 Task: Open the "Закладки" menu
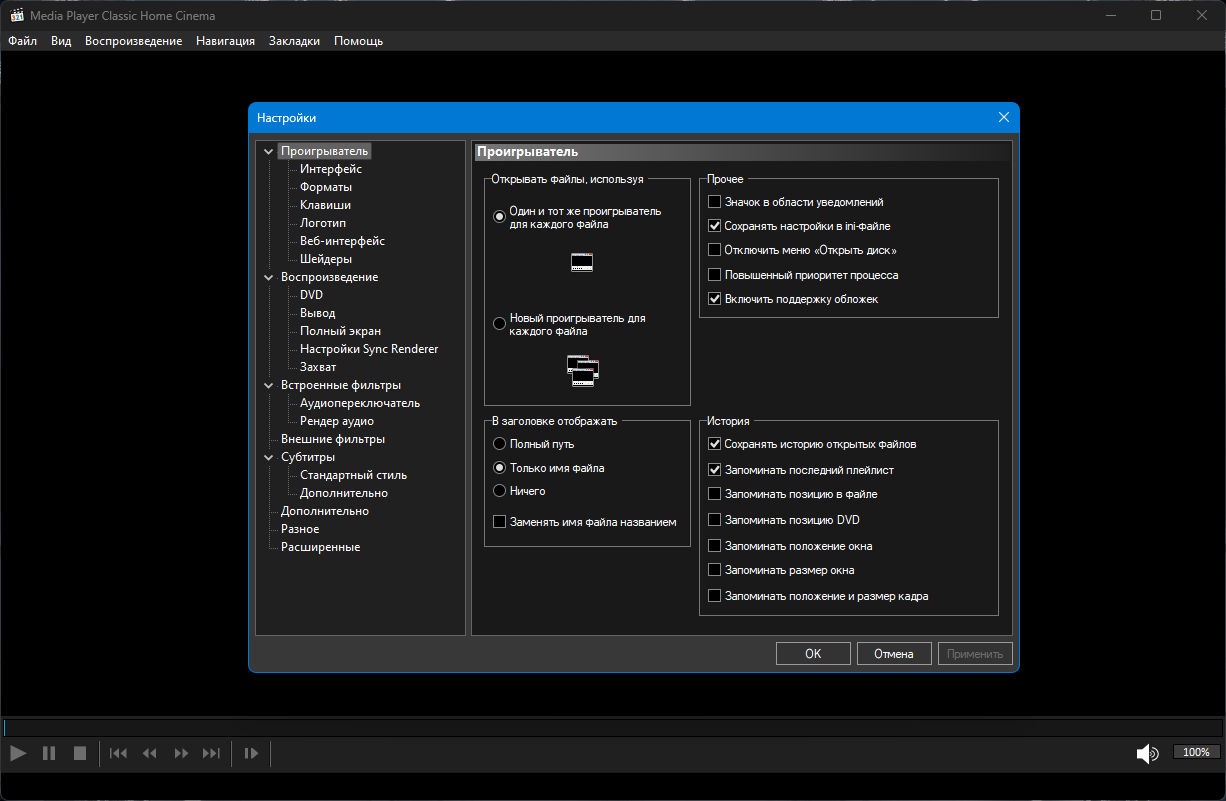[x=294, y=41]
